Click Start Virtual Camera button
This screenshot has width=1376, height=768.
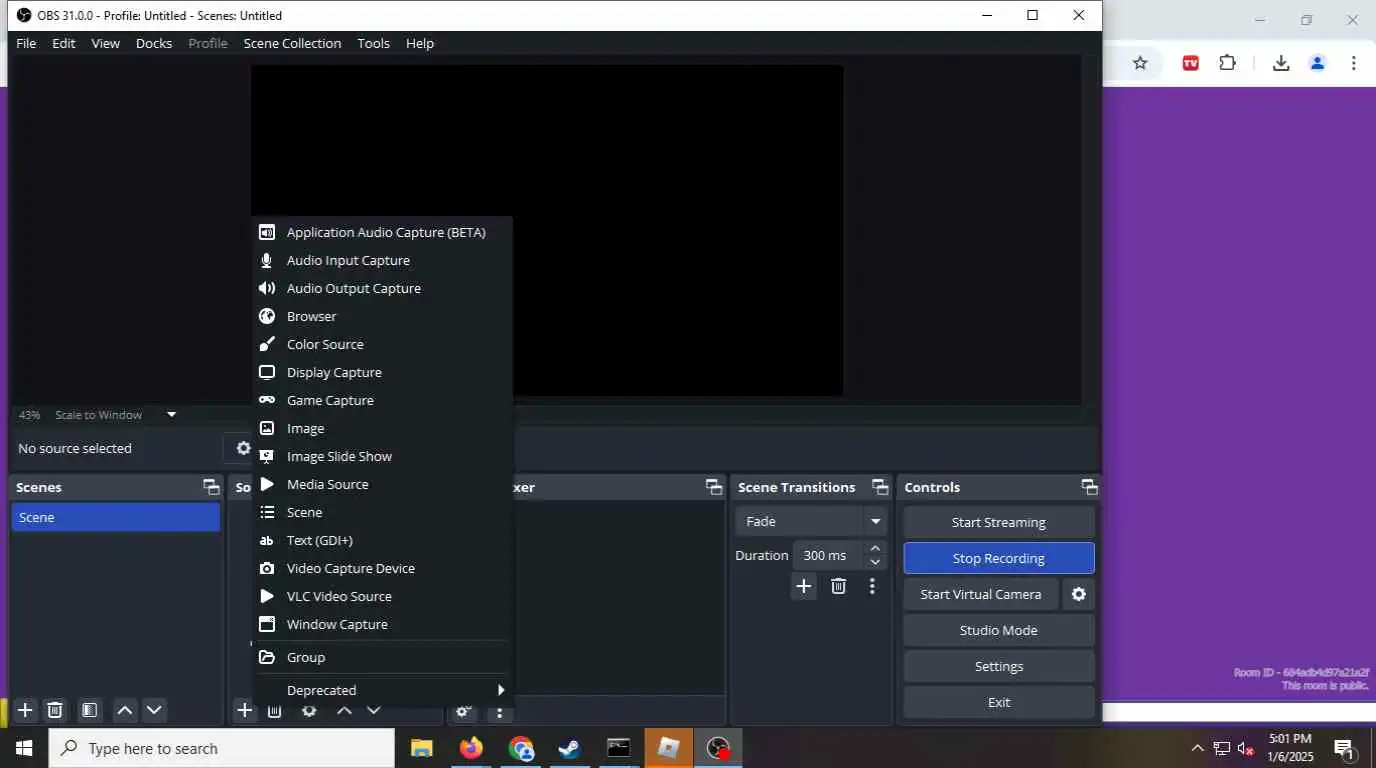(x=981, y=594)
